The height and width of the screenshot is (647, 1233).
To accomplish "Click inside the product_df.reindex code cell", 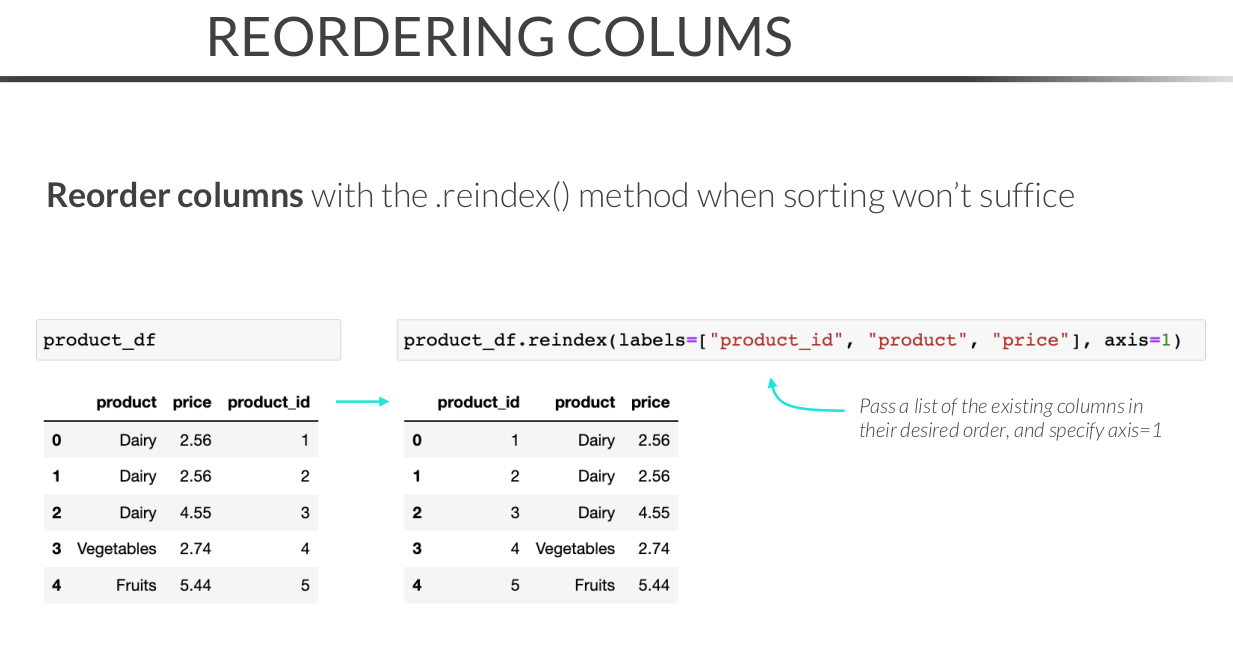I will 800,340.
